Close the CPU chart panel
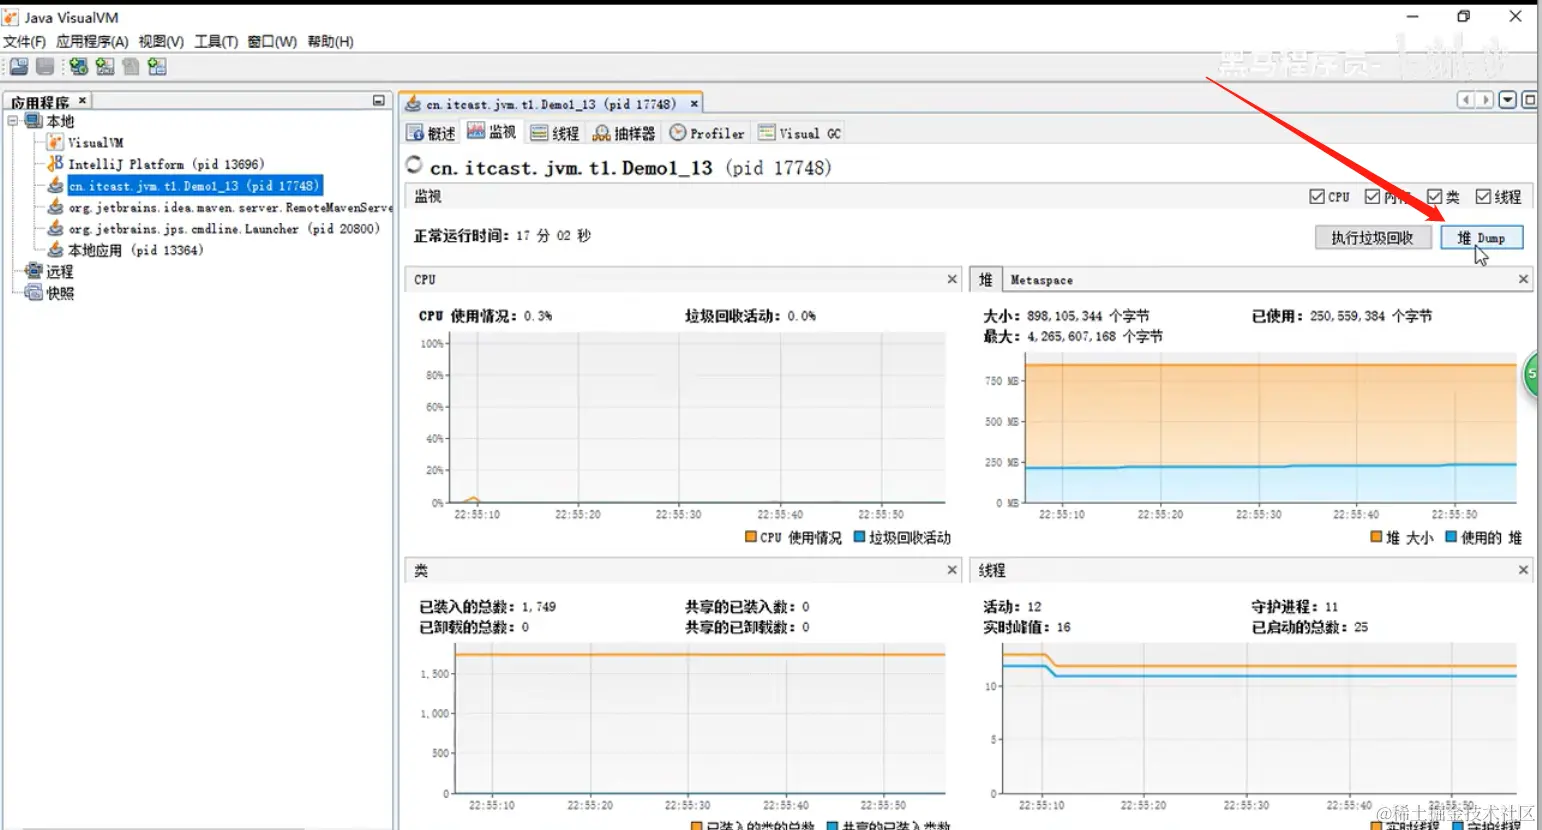The height and width of the screenshot is (830, 1542). (952, 279)
